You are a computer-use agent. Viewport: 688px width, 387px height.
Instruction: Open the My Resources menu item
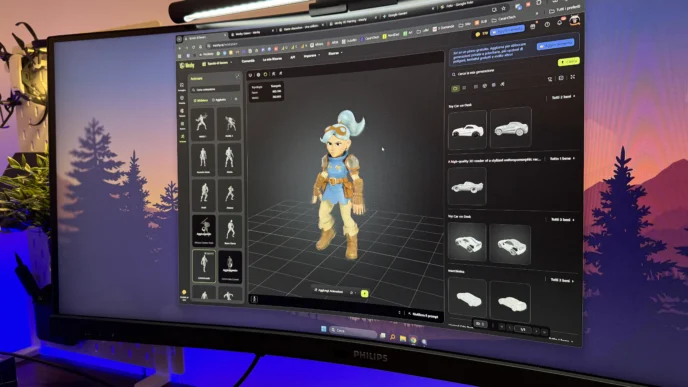272,59
